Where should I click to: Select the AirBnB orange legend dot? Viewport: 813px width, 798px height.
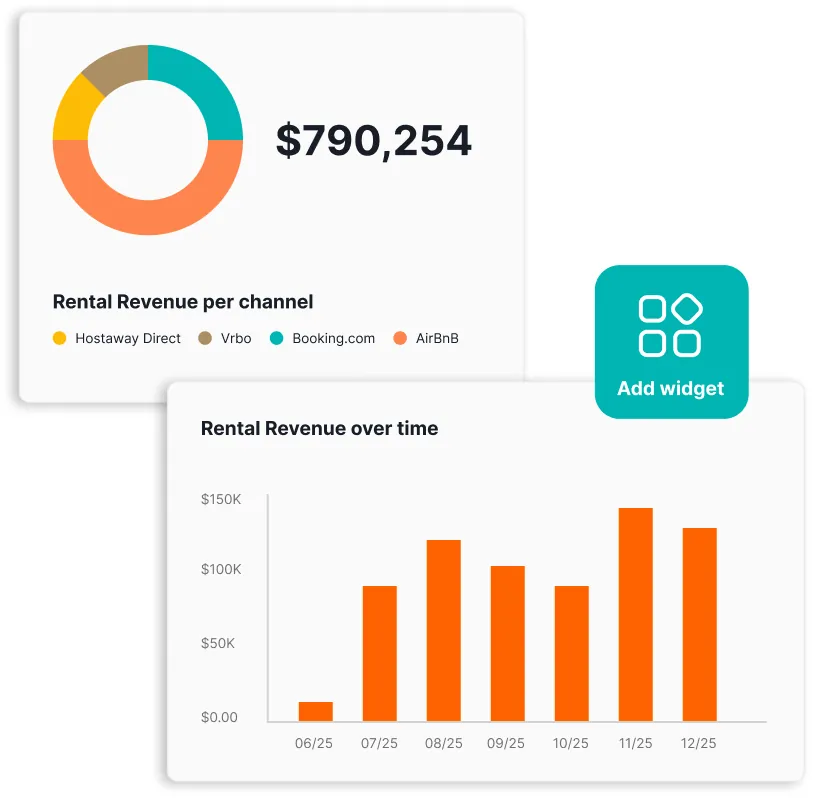pos(400,338)
